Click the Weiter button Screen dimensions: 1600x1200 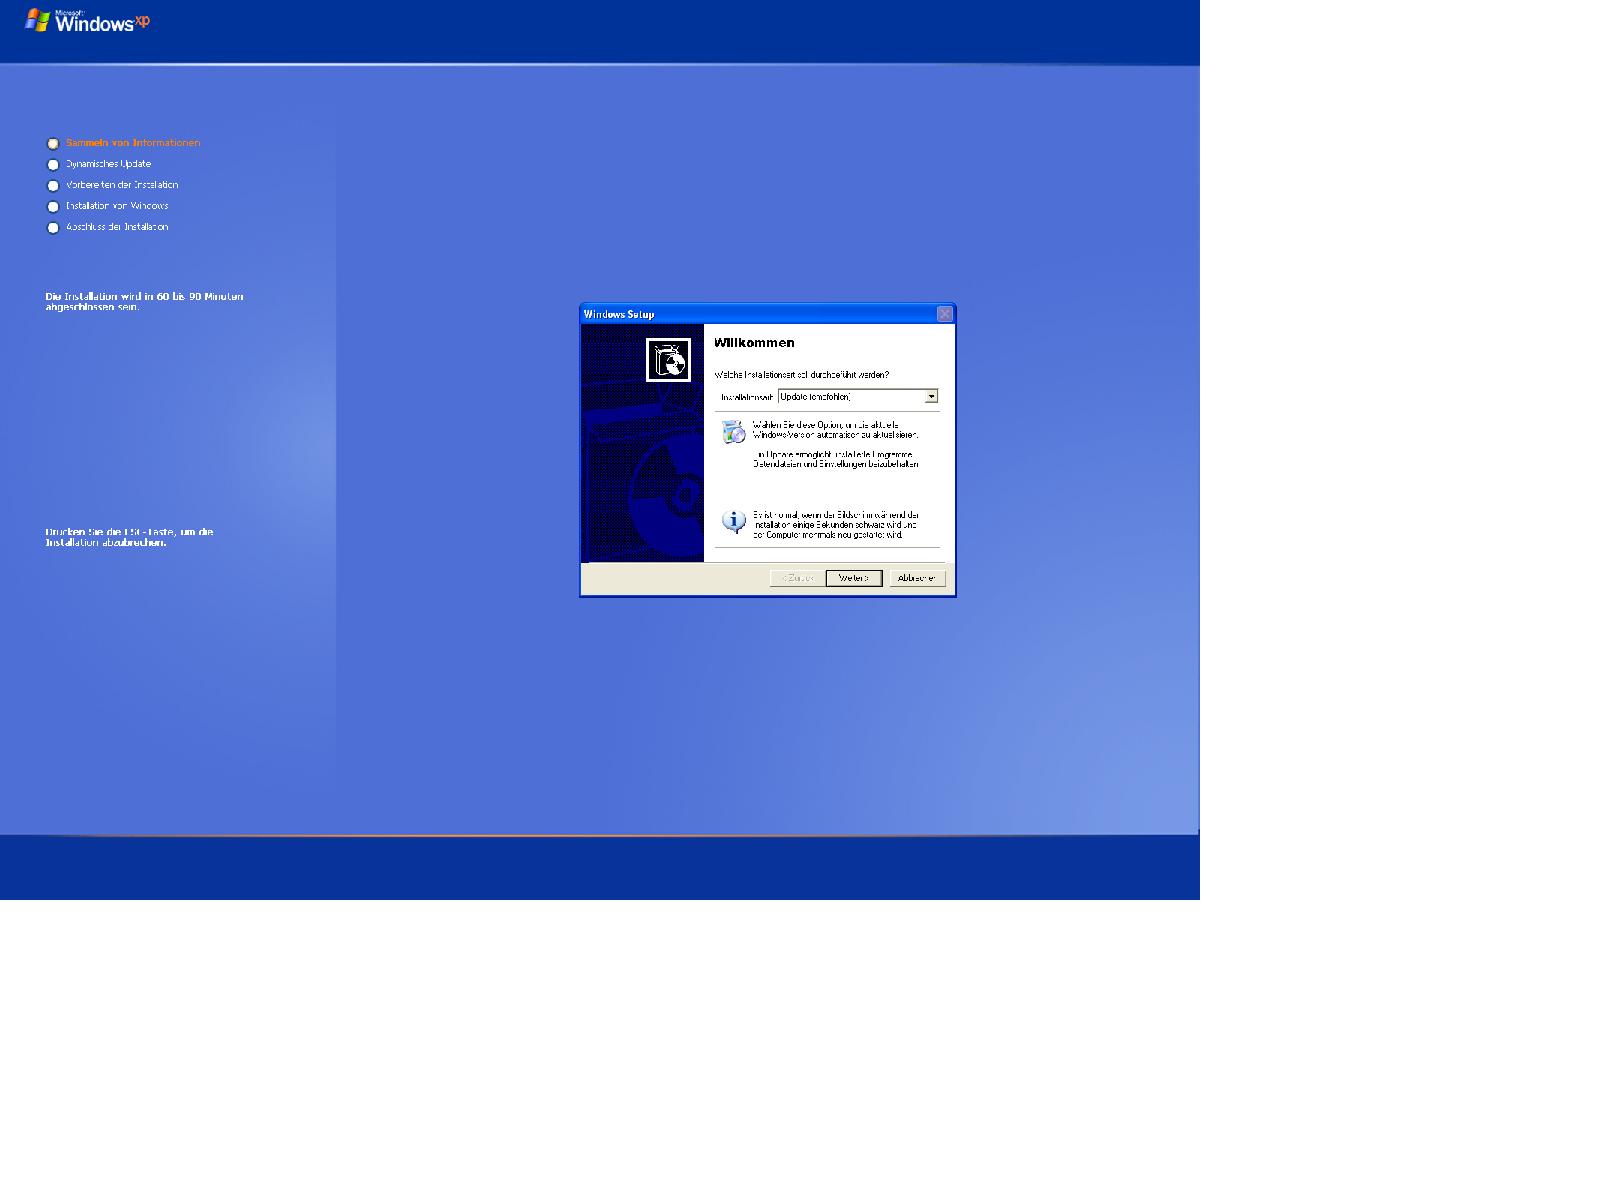(x=854, y=578)
